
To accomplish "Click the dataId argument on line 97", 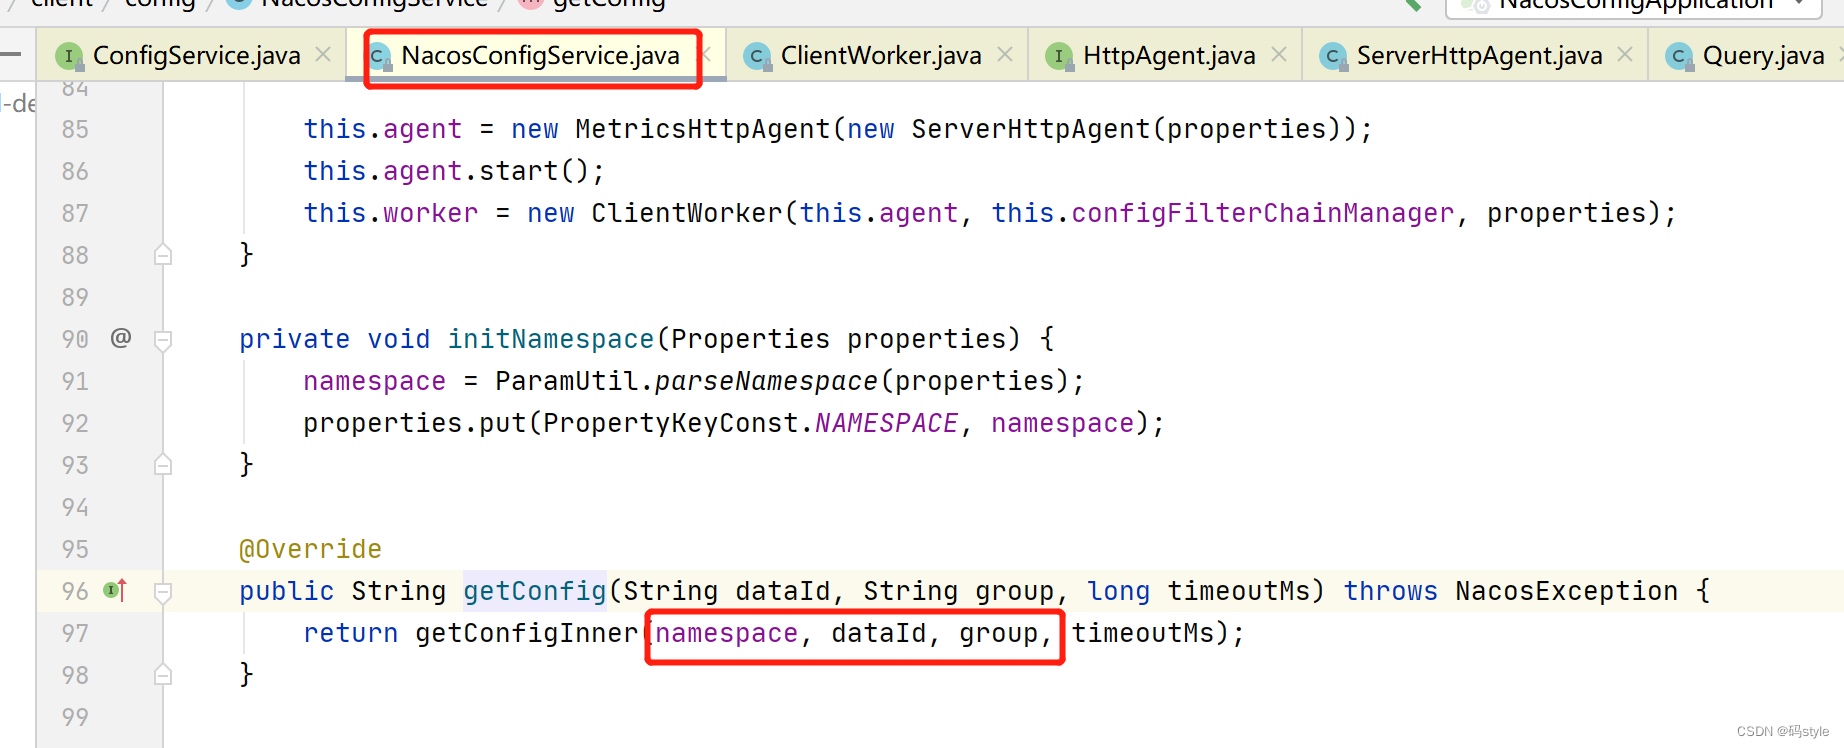I will coord(878,633).
